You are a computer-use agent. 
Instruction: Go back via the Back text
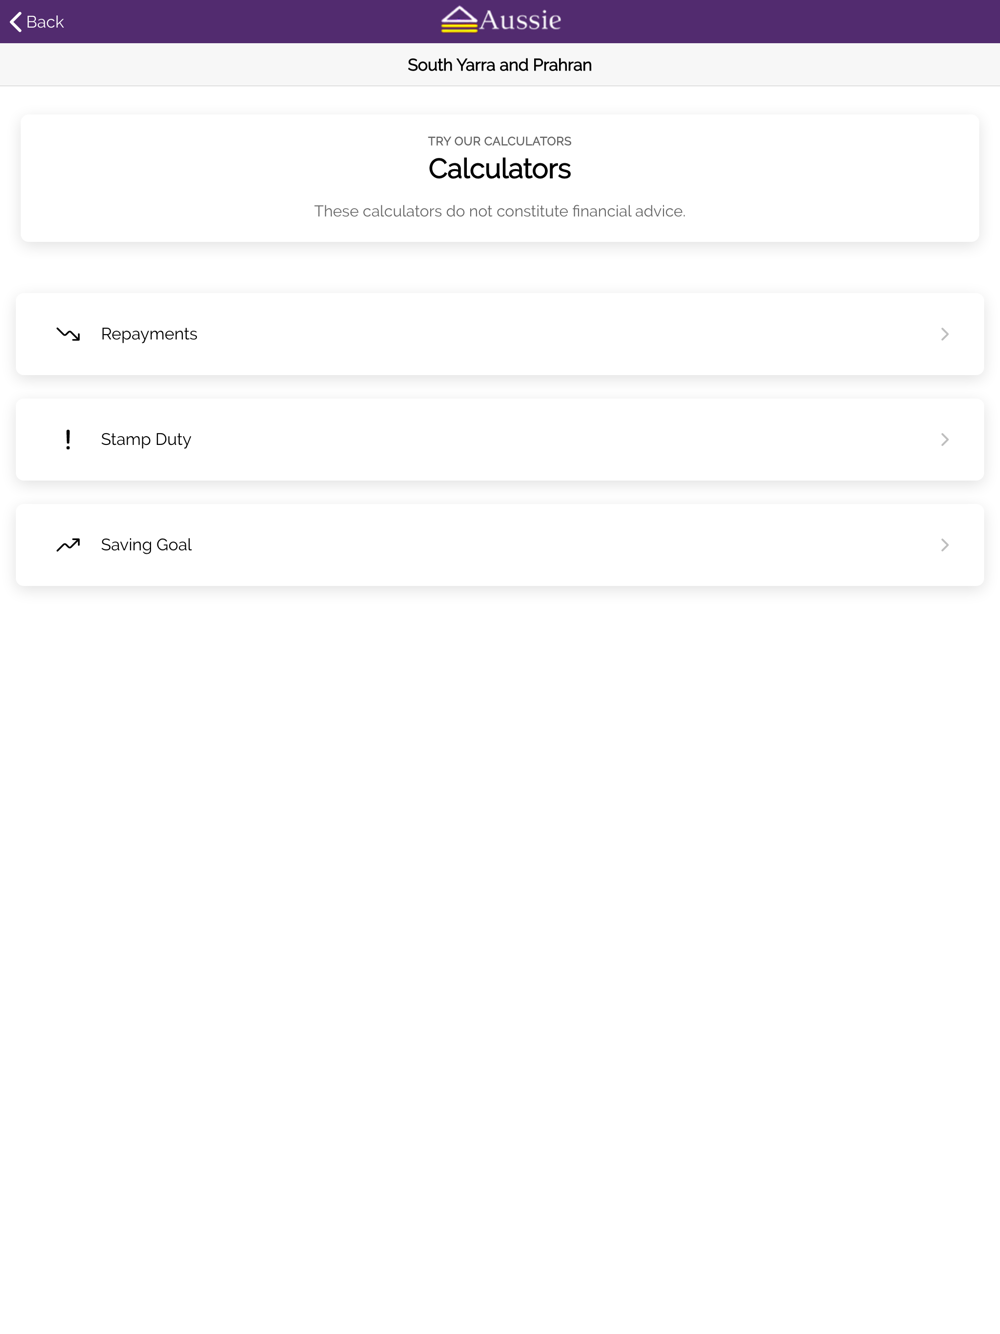tap(45, 22)
